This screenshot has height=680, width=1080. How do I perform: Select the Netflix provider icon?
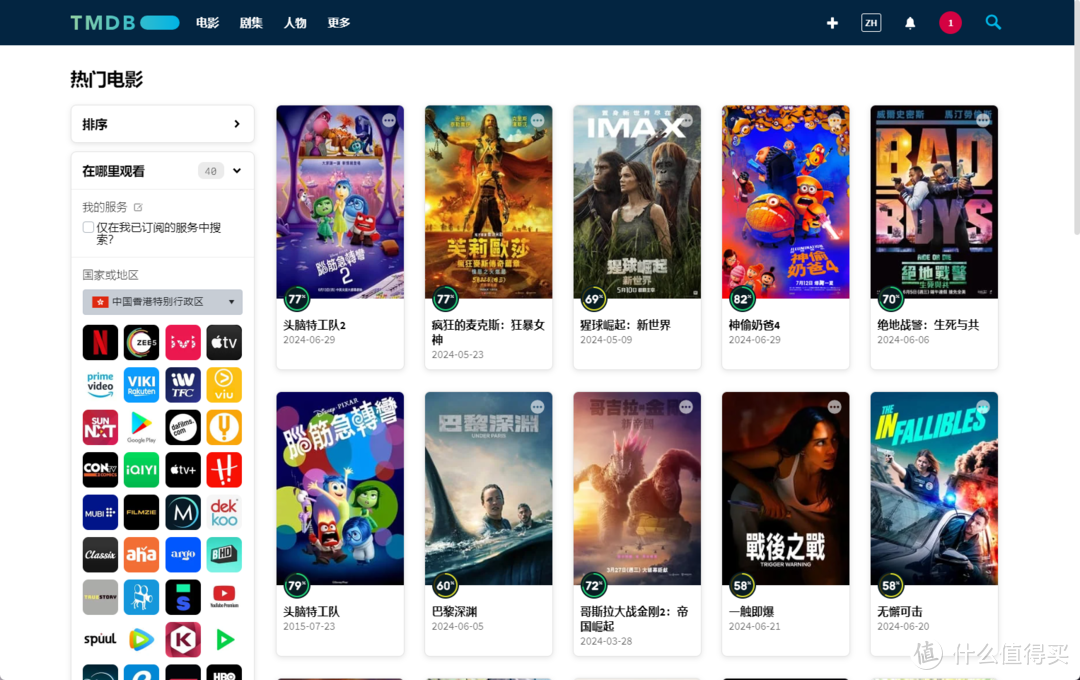click(x=101, y=342)
